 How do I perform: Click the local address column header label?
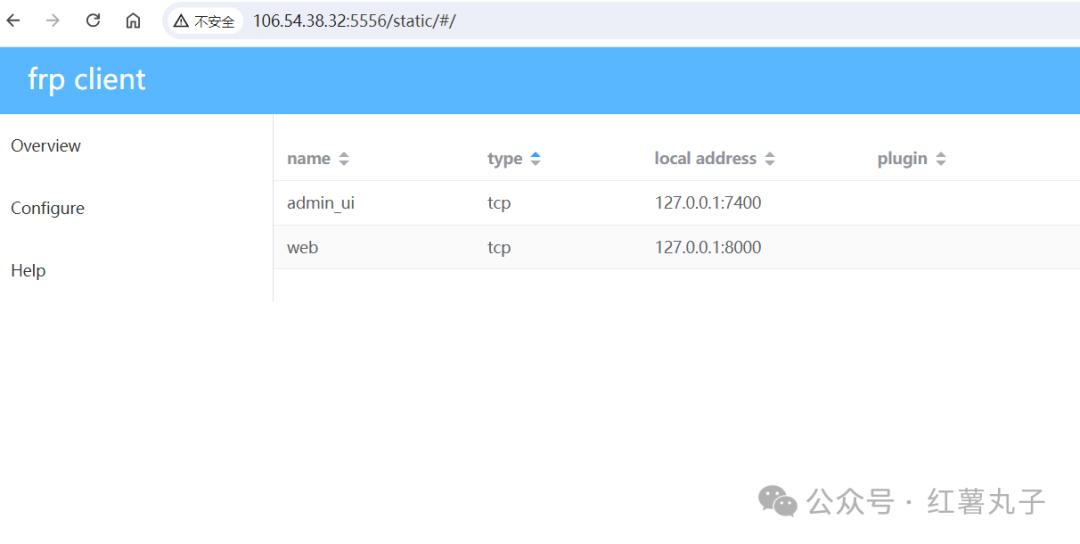click(705, 159)
